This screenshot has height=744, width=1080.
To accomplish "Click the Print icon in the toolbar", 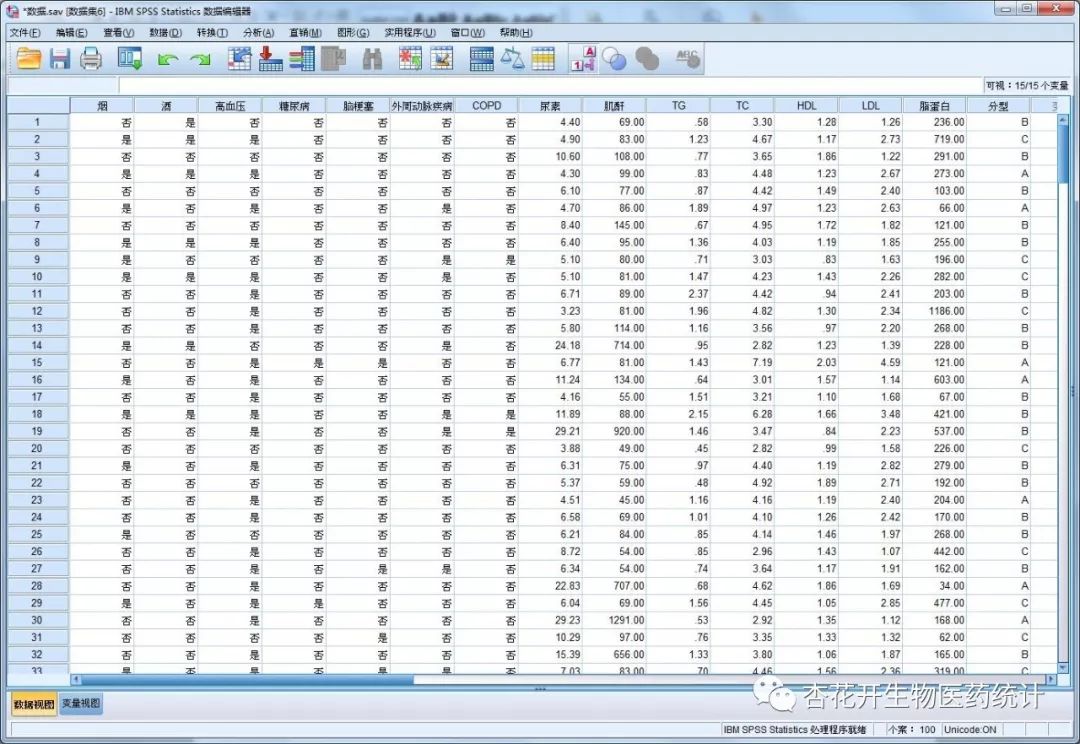I will coord(91,60).
